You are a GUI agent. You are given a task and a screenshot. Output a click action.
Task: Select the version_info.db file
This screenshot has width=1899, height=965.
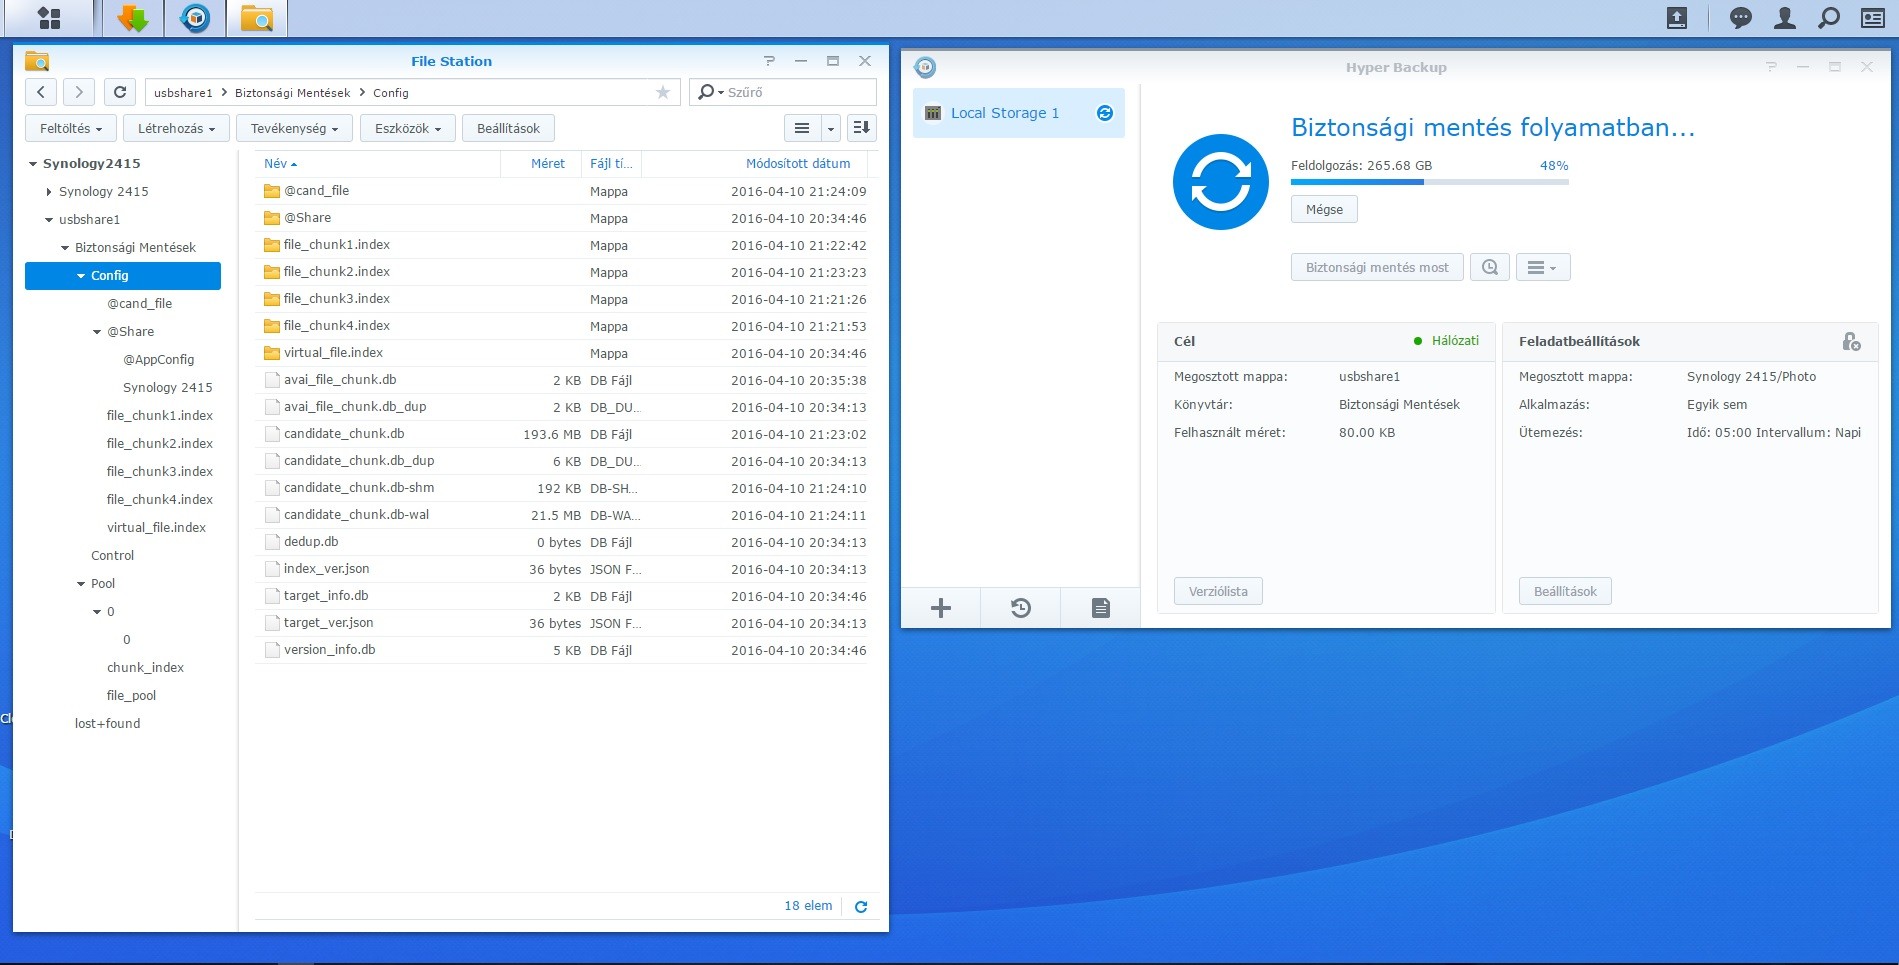click(x=561, y=650)
